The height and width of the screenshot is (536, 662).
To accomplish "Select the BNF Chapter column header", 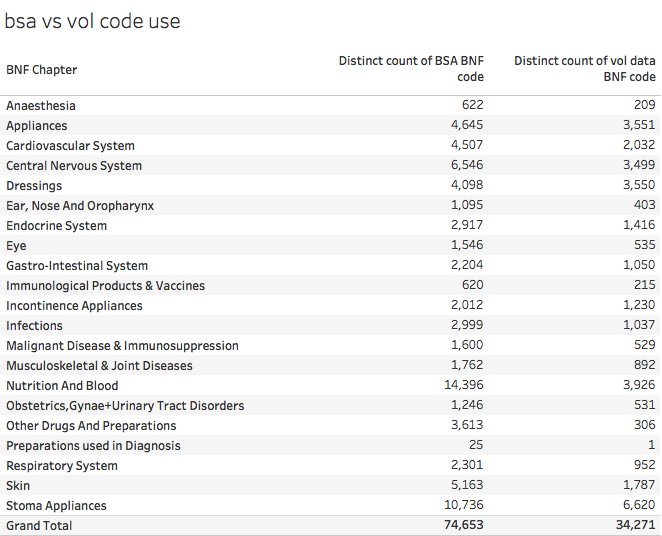I will tap(42, 70).
